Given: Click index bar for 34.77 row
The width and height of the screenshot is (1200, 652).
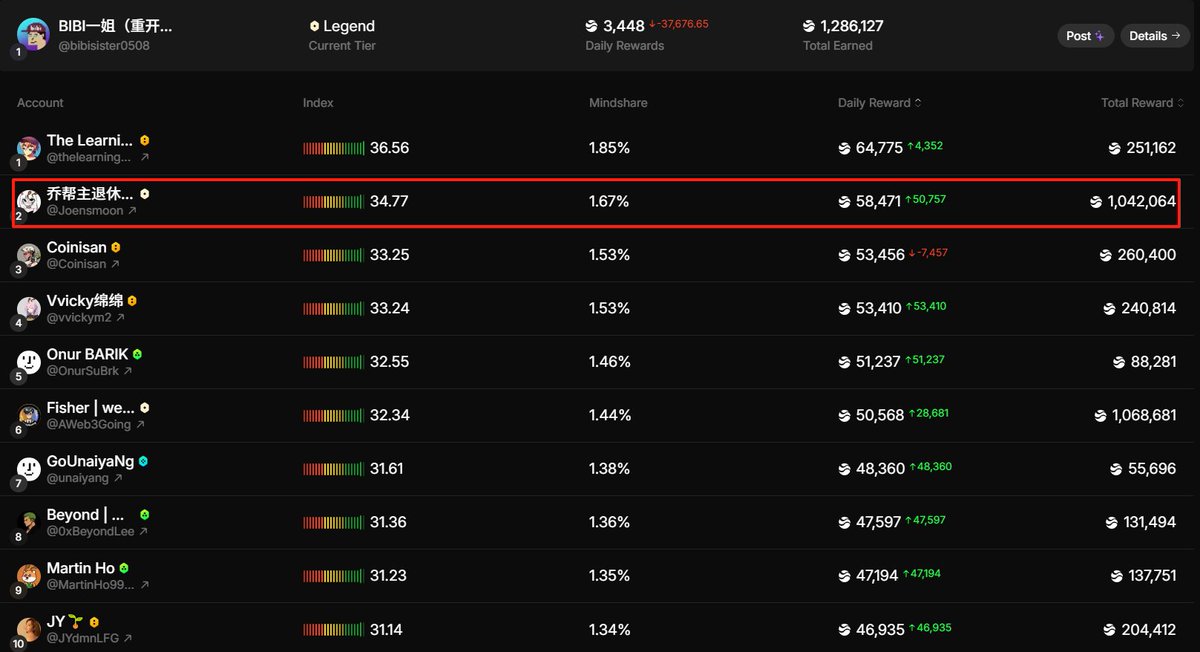Looking at the screenshot, I should coord(333,201).
